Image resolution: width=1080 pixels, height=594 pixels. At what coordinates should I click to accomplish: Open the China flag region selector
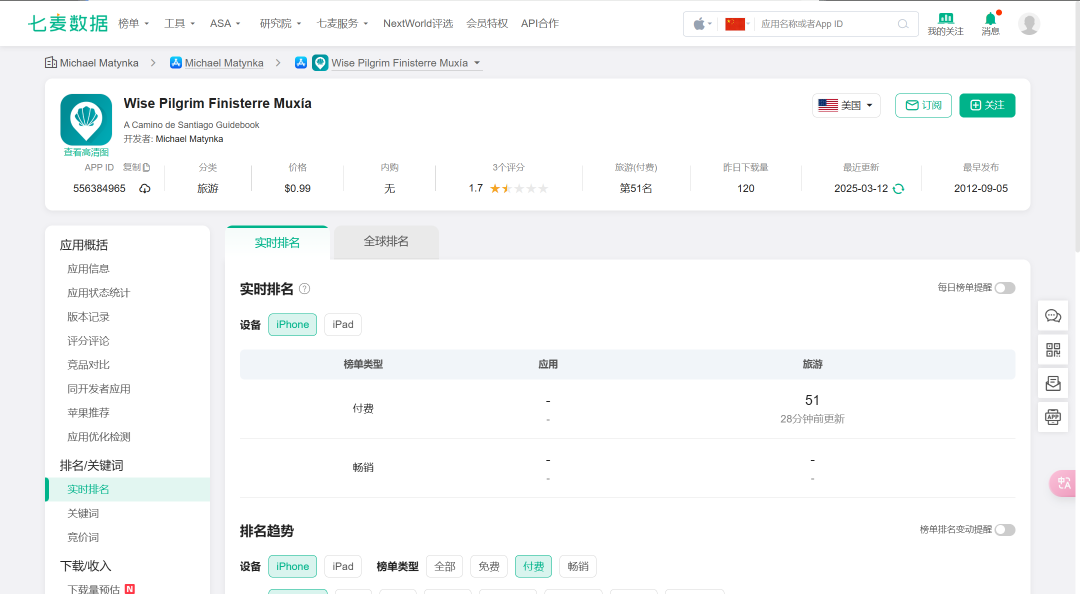[736, 24]
